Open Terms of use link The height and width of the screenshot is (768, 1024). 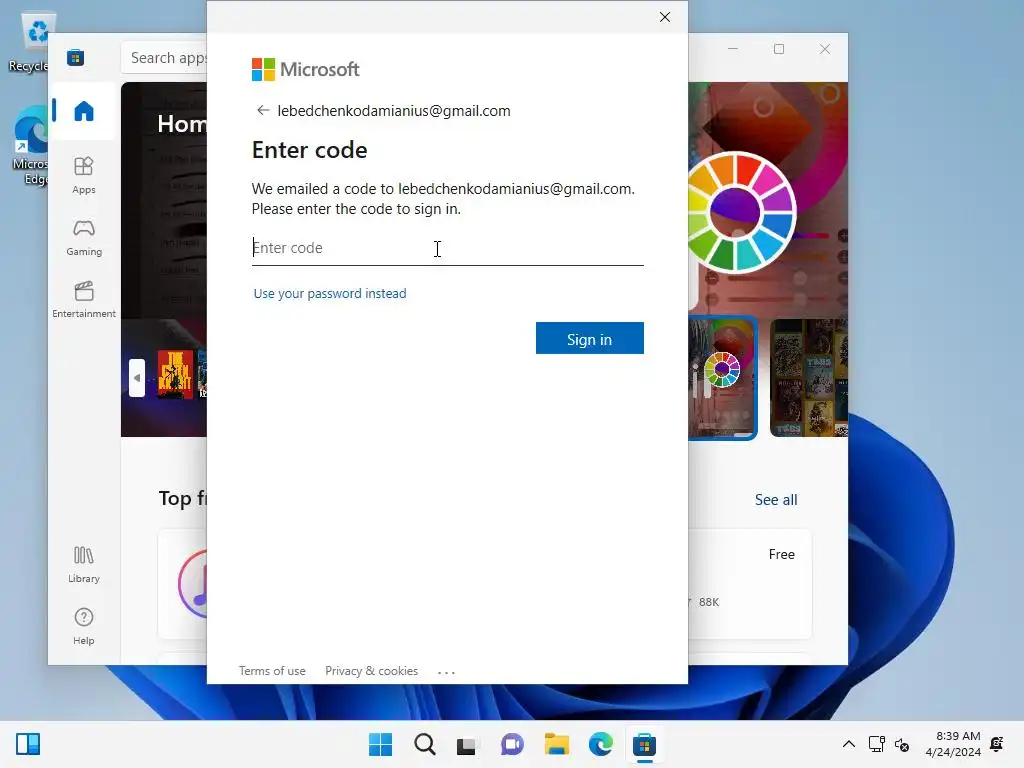pos(272,671)
